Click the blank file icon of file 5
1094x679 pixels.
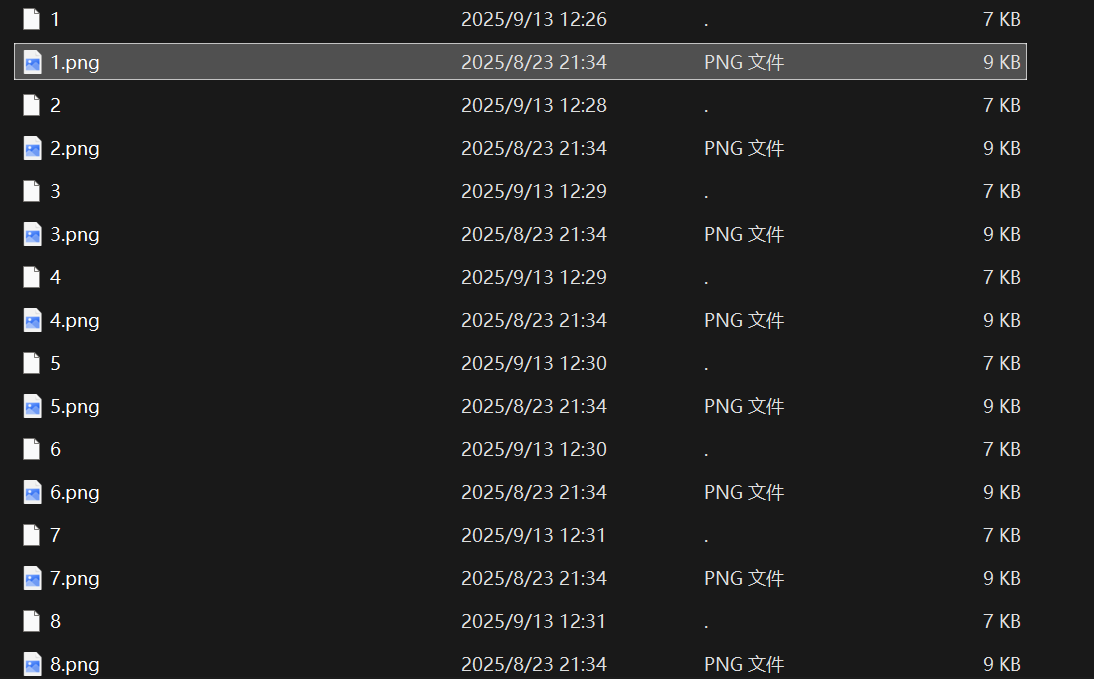point(32,363)
